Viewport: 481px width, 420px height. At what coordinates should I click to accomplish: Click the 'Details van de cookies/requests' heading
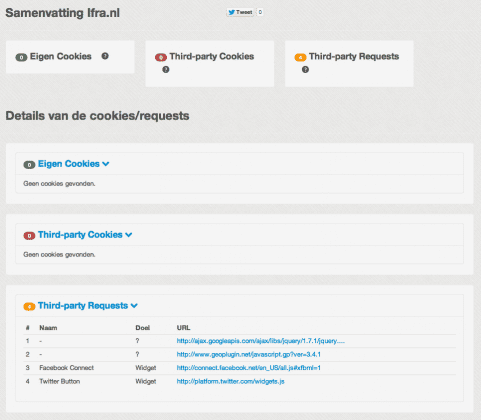(97, 116)
